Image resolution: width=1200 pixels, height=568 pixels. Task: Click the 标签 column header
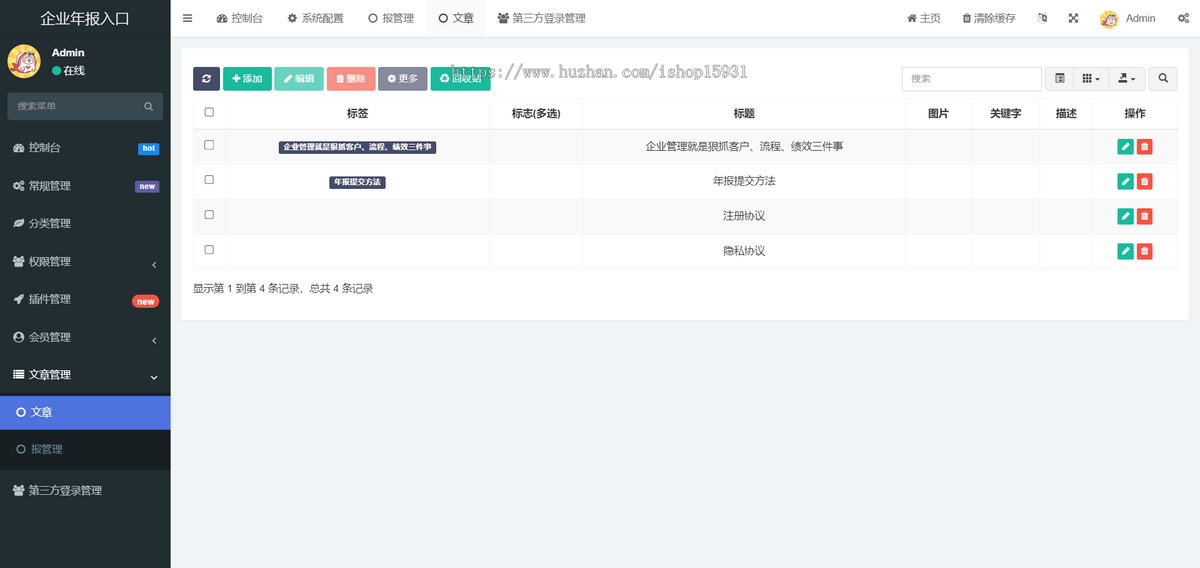point(358,114)
